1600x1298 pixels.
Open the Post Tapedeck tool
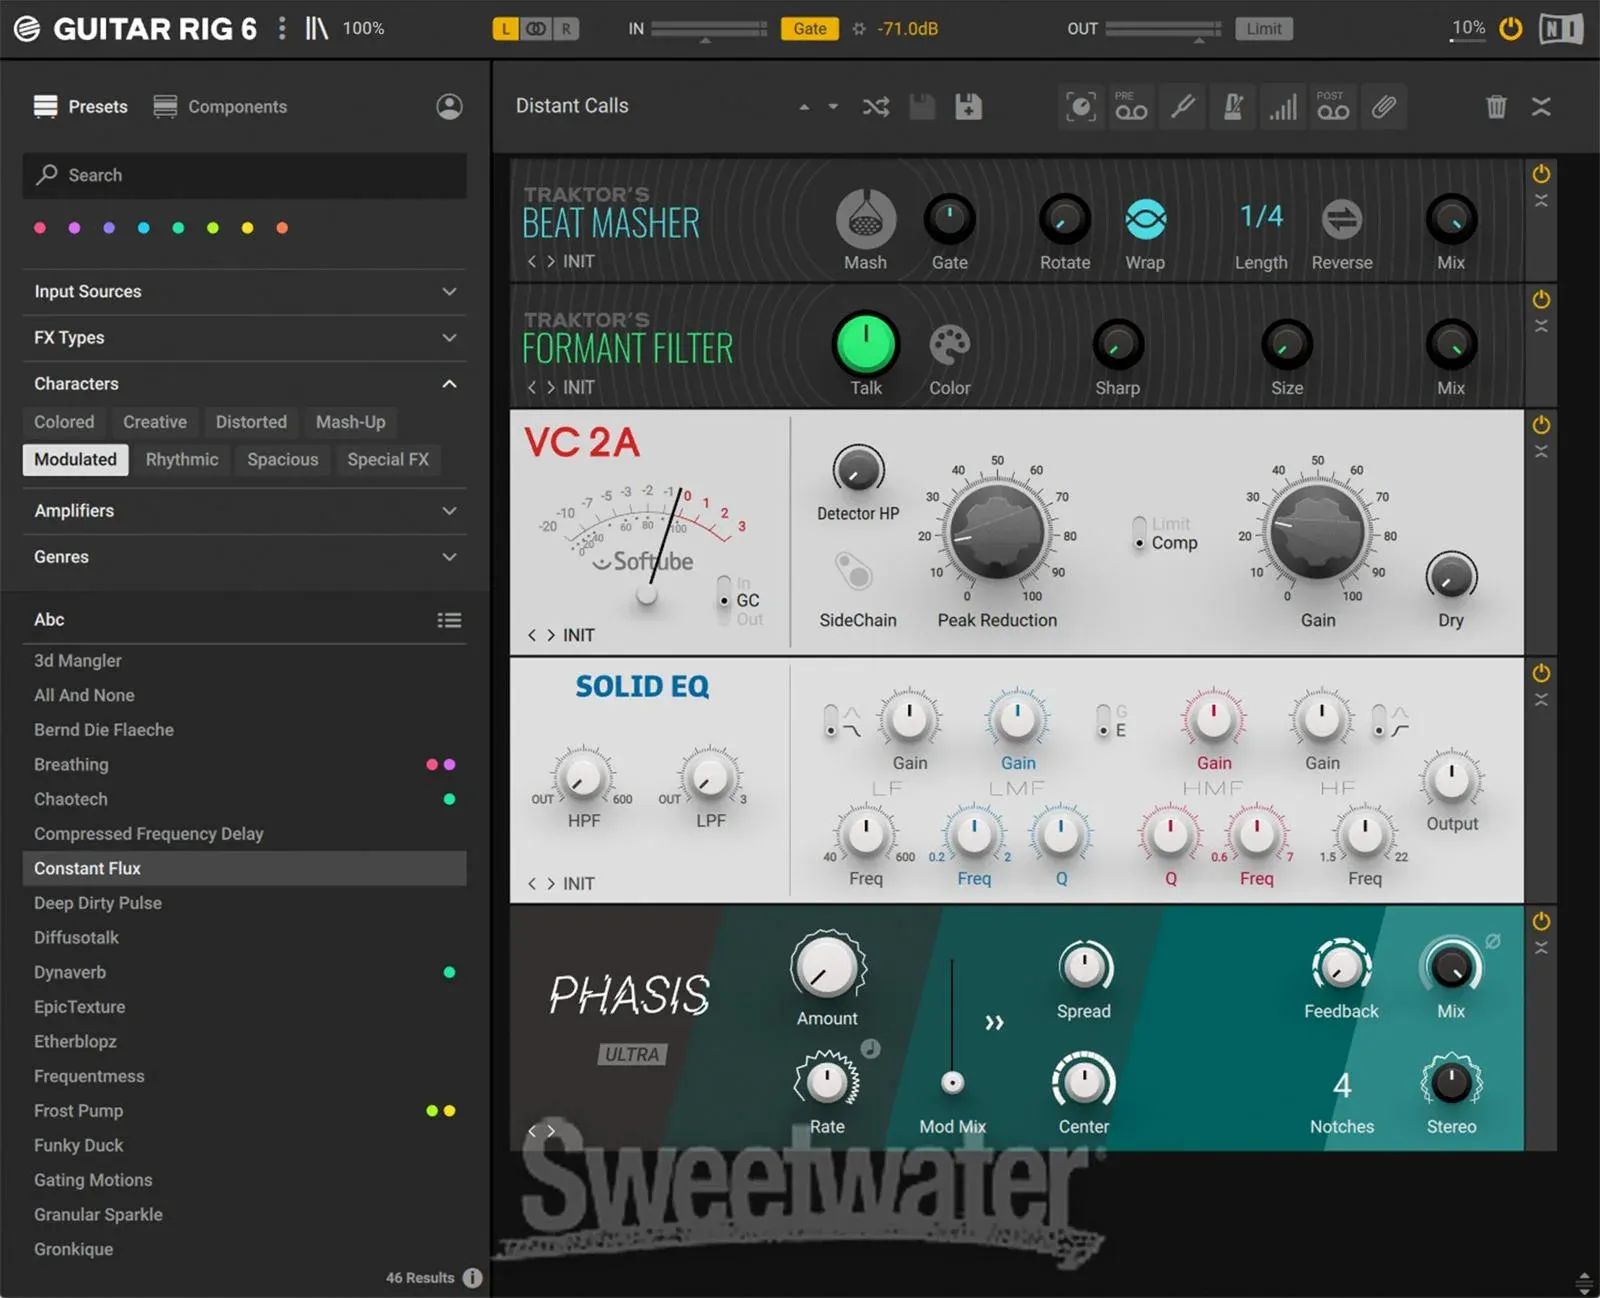coord(1333,107)
